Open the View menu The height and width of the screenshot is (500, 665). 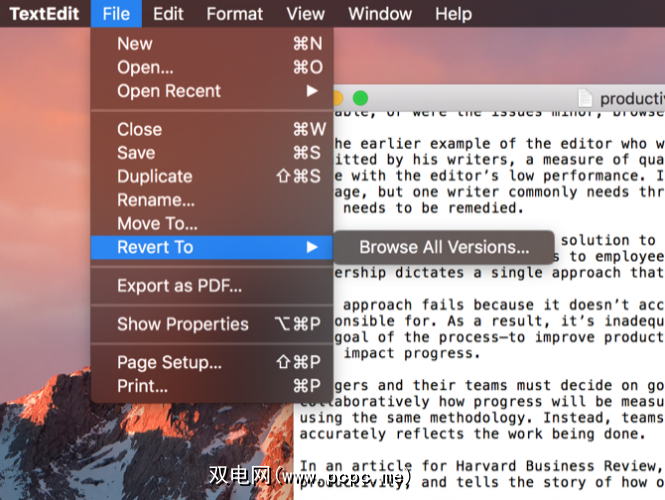click(305, 14)
